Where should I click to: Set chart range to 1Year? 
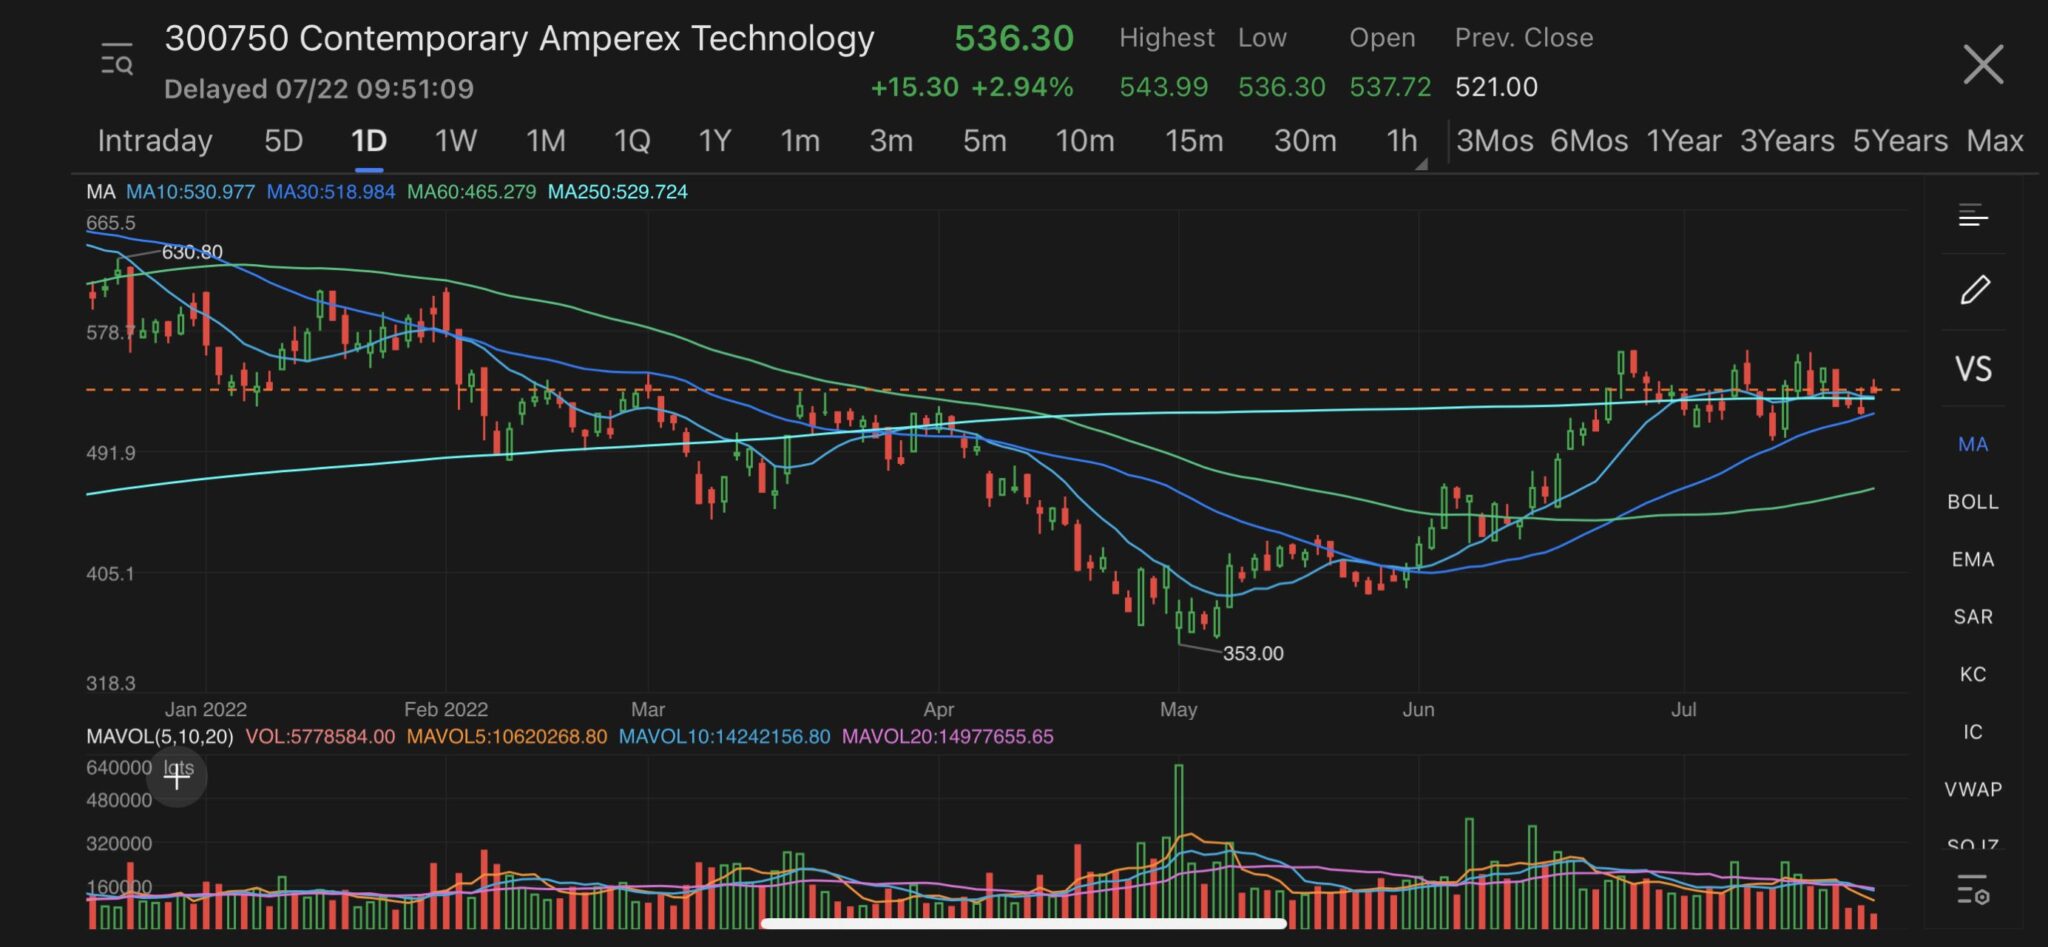[x=1684, y=141]
